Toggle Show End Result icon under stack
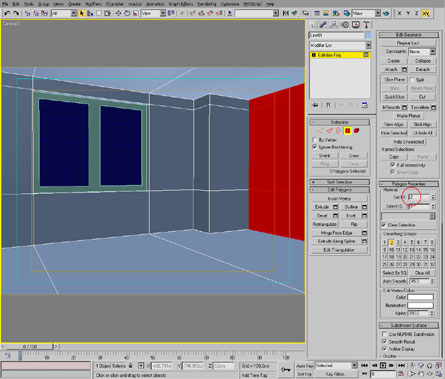The image size is (445, 379). click(328, 105)
